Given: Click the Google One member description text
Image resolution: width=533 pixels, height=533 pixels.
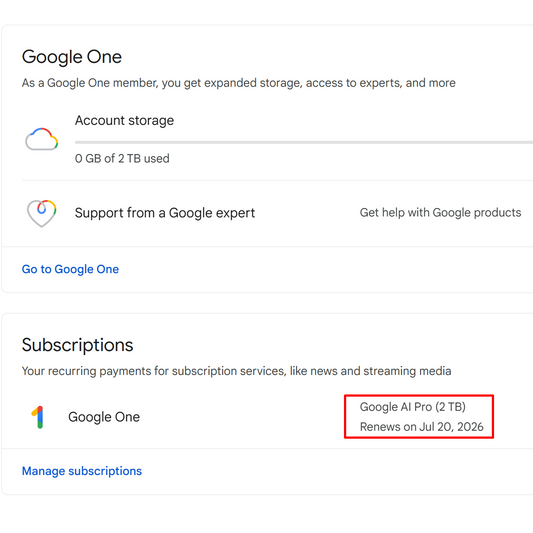Looking at the screenshot, I should 239,83.
